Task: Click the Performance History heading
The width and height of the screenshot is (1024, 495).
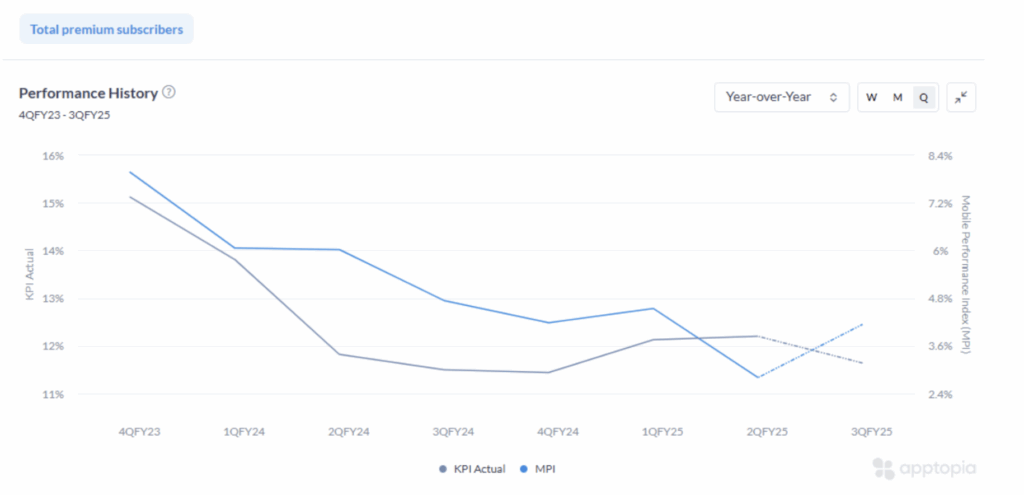Action: (88, 92)
